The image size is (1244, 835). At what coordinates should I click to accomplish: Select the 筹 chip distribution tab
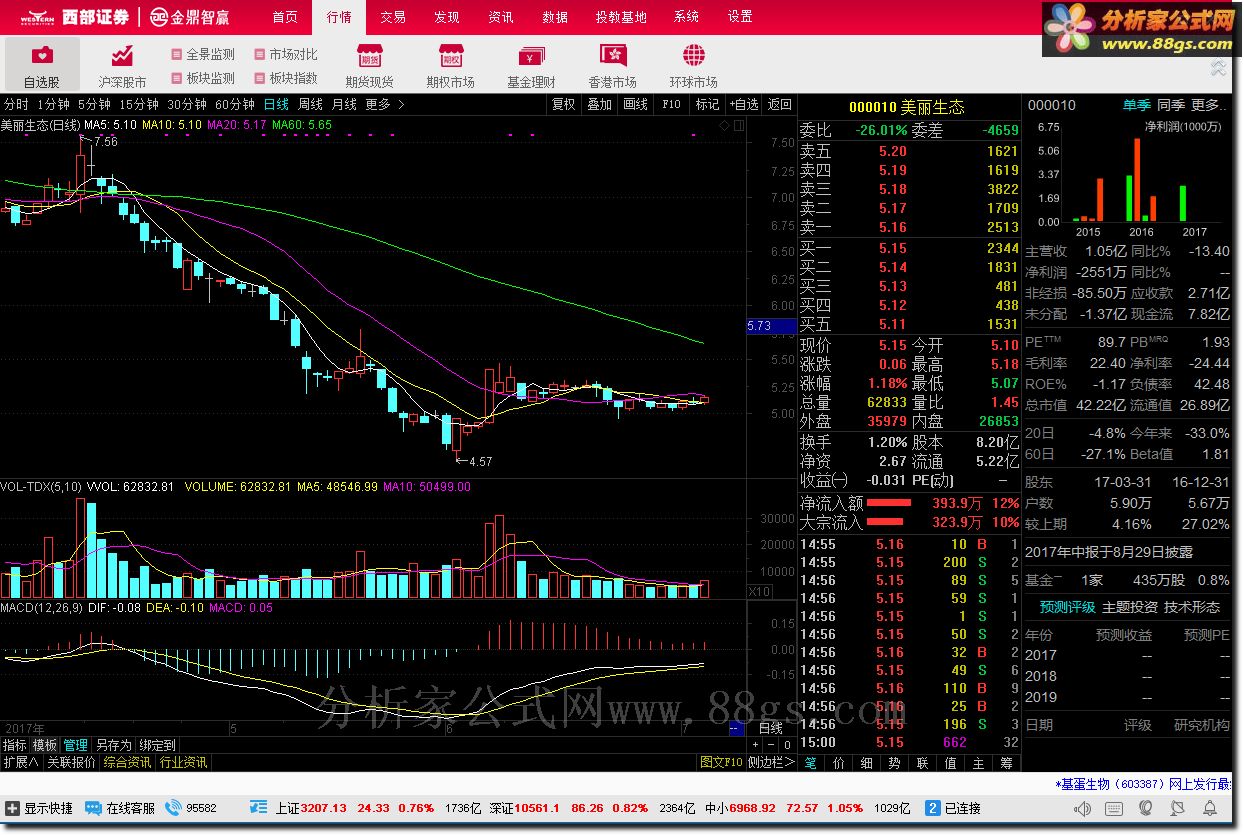click(1006, 762)
